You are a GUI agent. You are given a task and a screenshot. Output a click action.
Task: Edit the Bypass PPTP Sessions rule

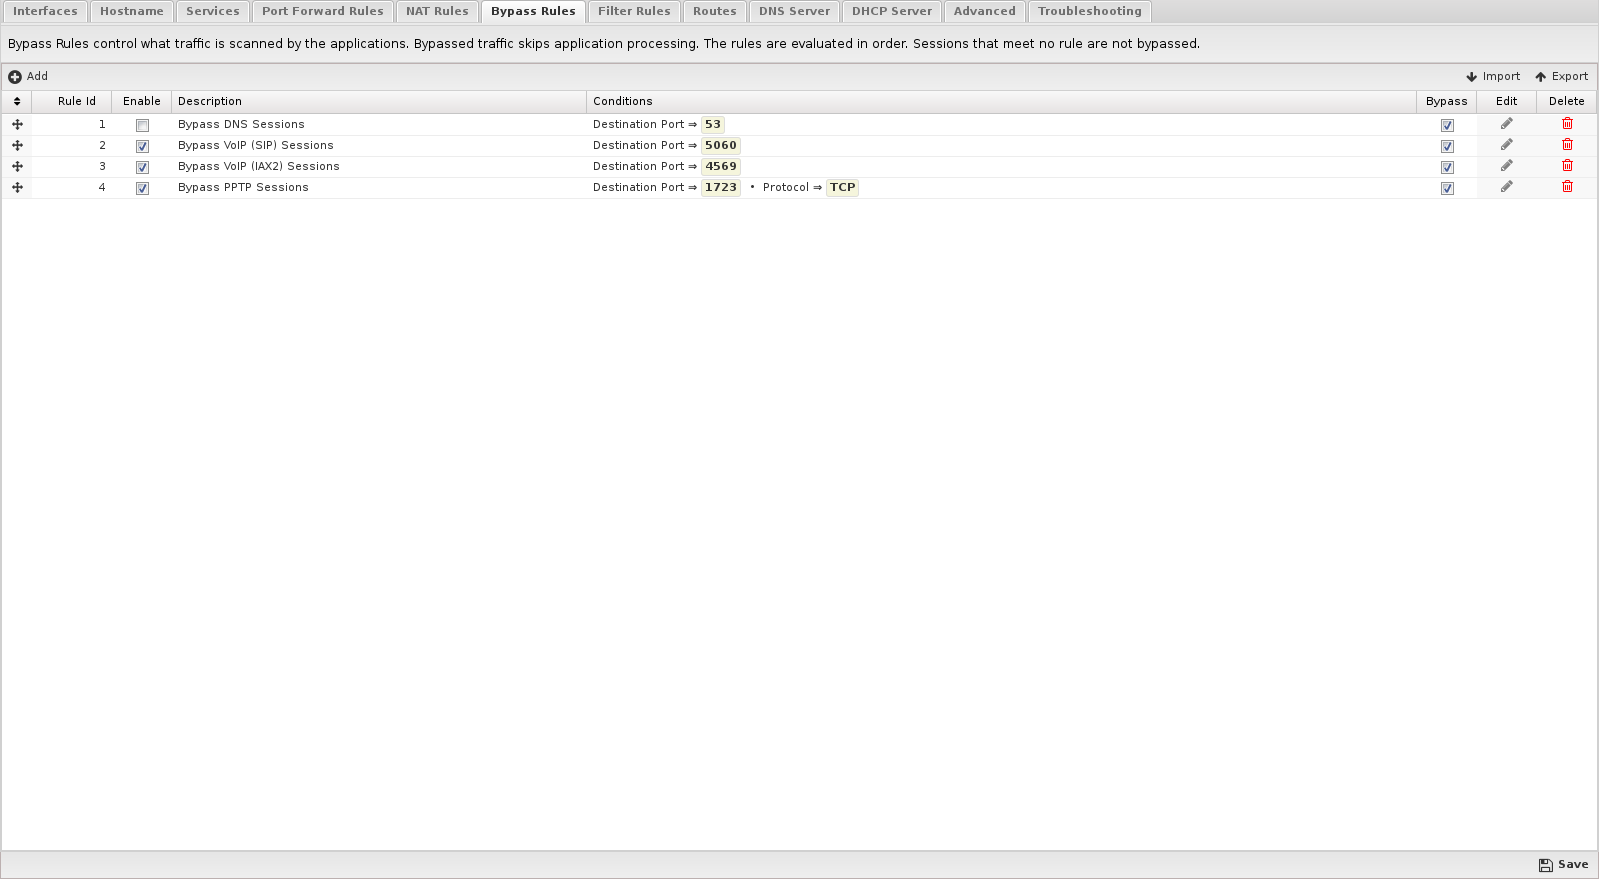1506,187
